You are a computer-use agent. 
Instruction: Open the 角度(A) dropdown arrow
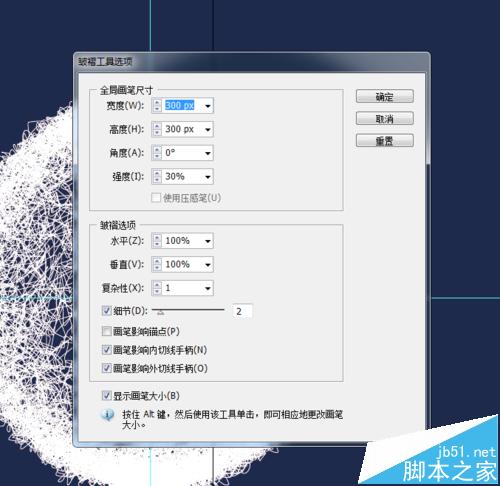[208, 153]
